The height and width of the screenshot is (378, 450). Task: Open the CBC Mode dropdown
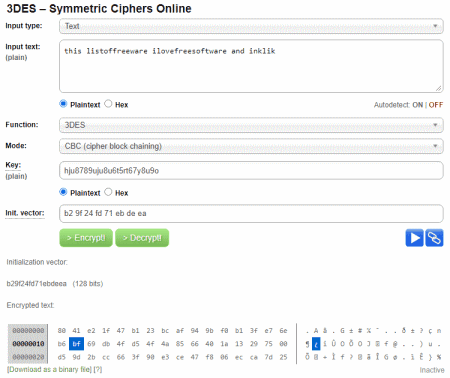251,146
